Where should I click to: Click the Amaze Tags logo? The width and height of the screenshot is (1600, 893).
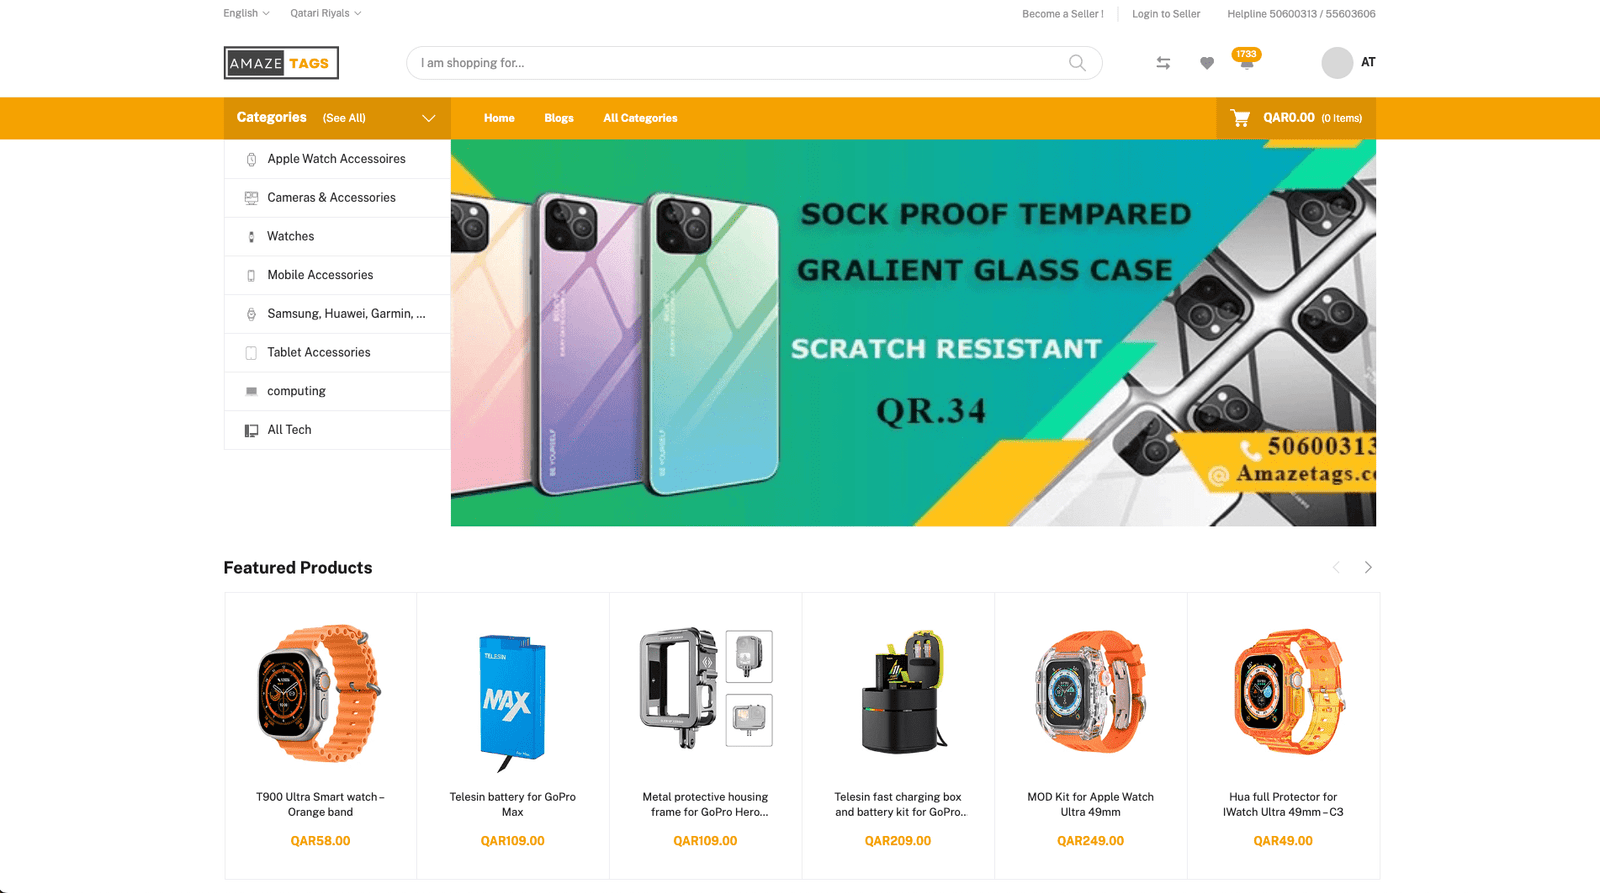tap(281, 63)
